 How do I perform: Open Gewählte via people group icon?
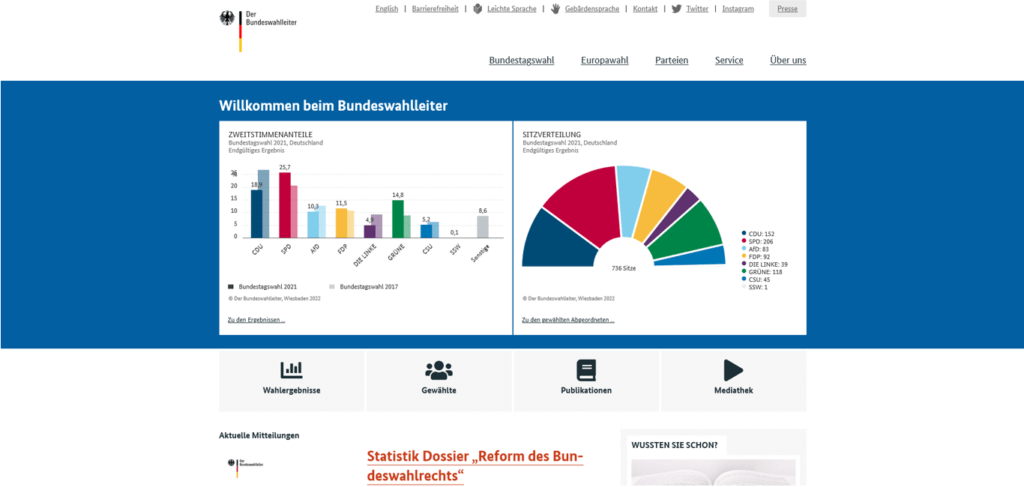(x=439, y=369)
